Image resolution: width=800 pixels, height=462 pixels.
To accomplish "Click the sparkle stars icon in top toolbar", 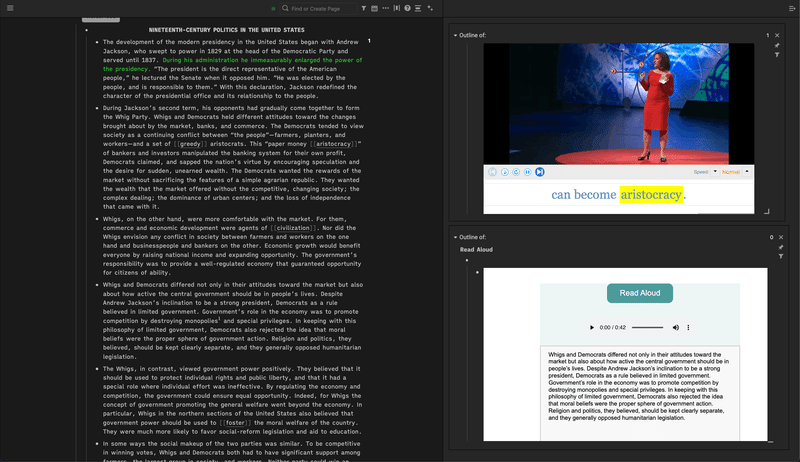I will click(430, 8).
